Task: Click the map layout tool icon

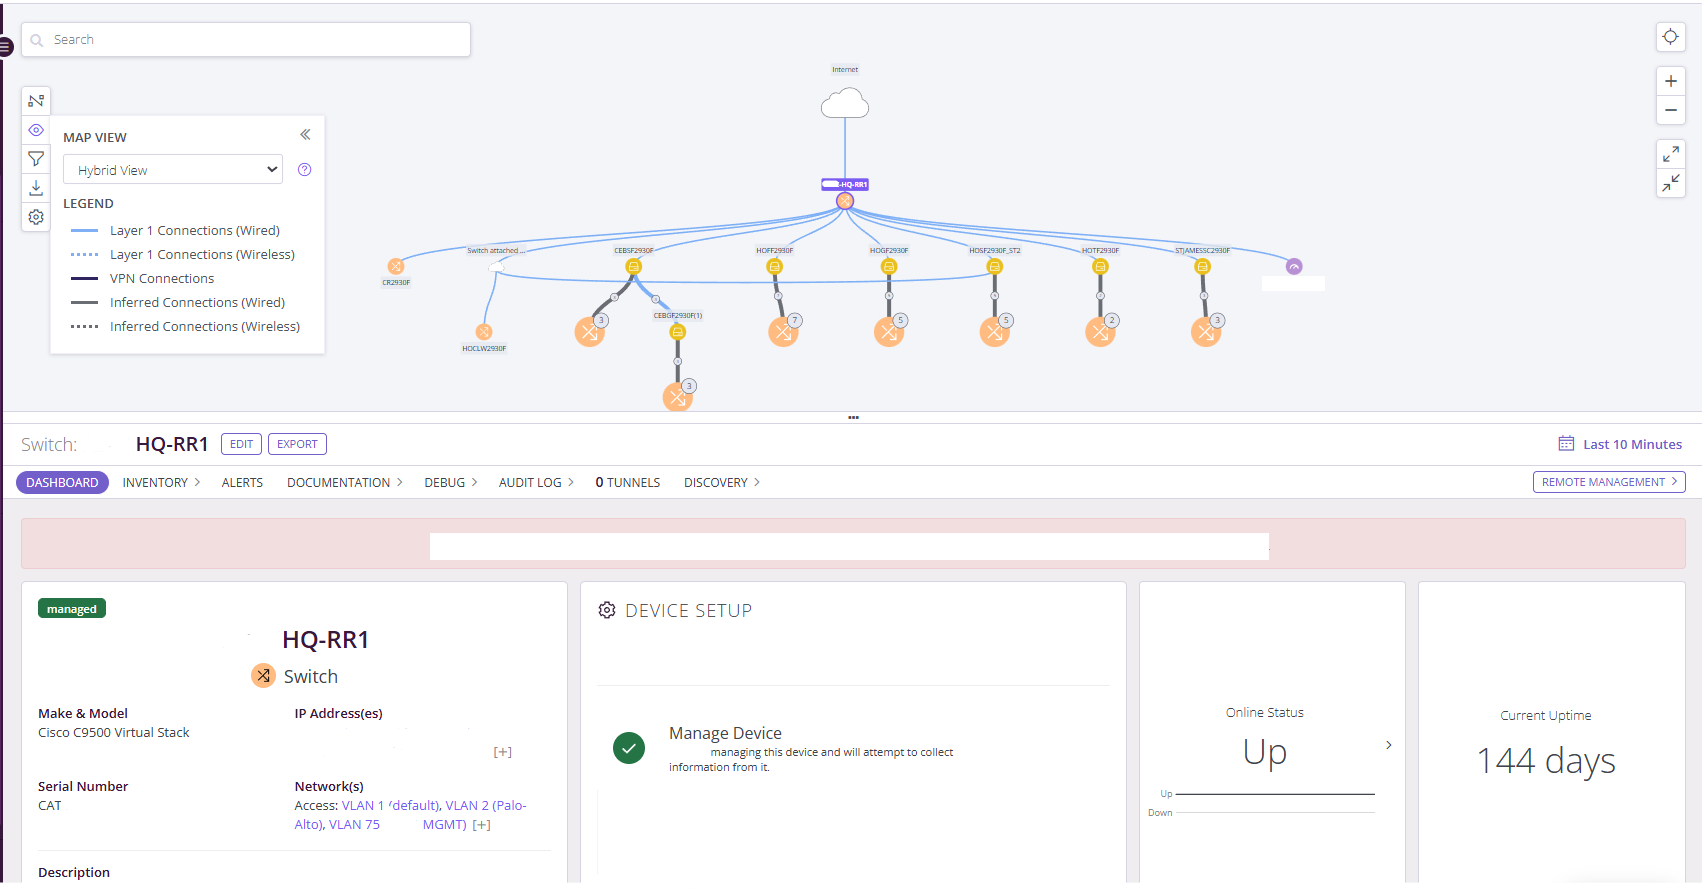Action: tap(36, 101)
